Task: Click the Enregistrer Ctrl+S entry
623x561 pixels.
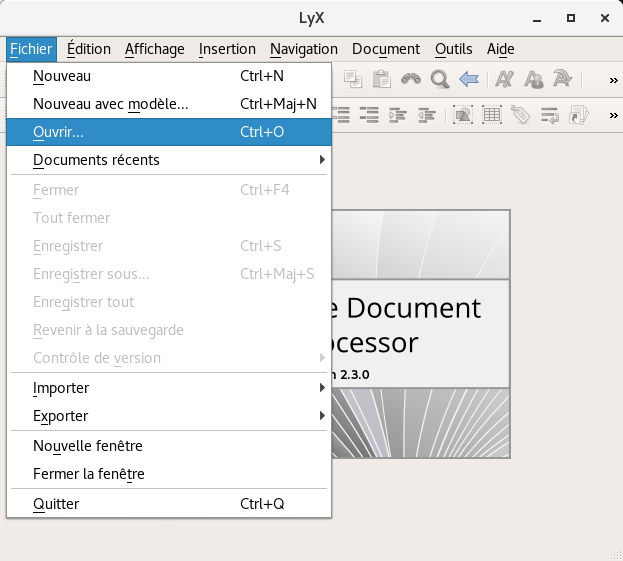Action: [x=169, y=246]
